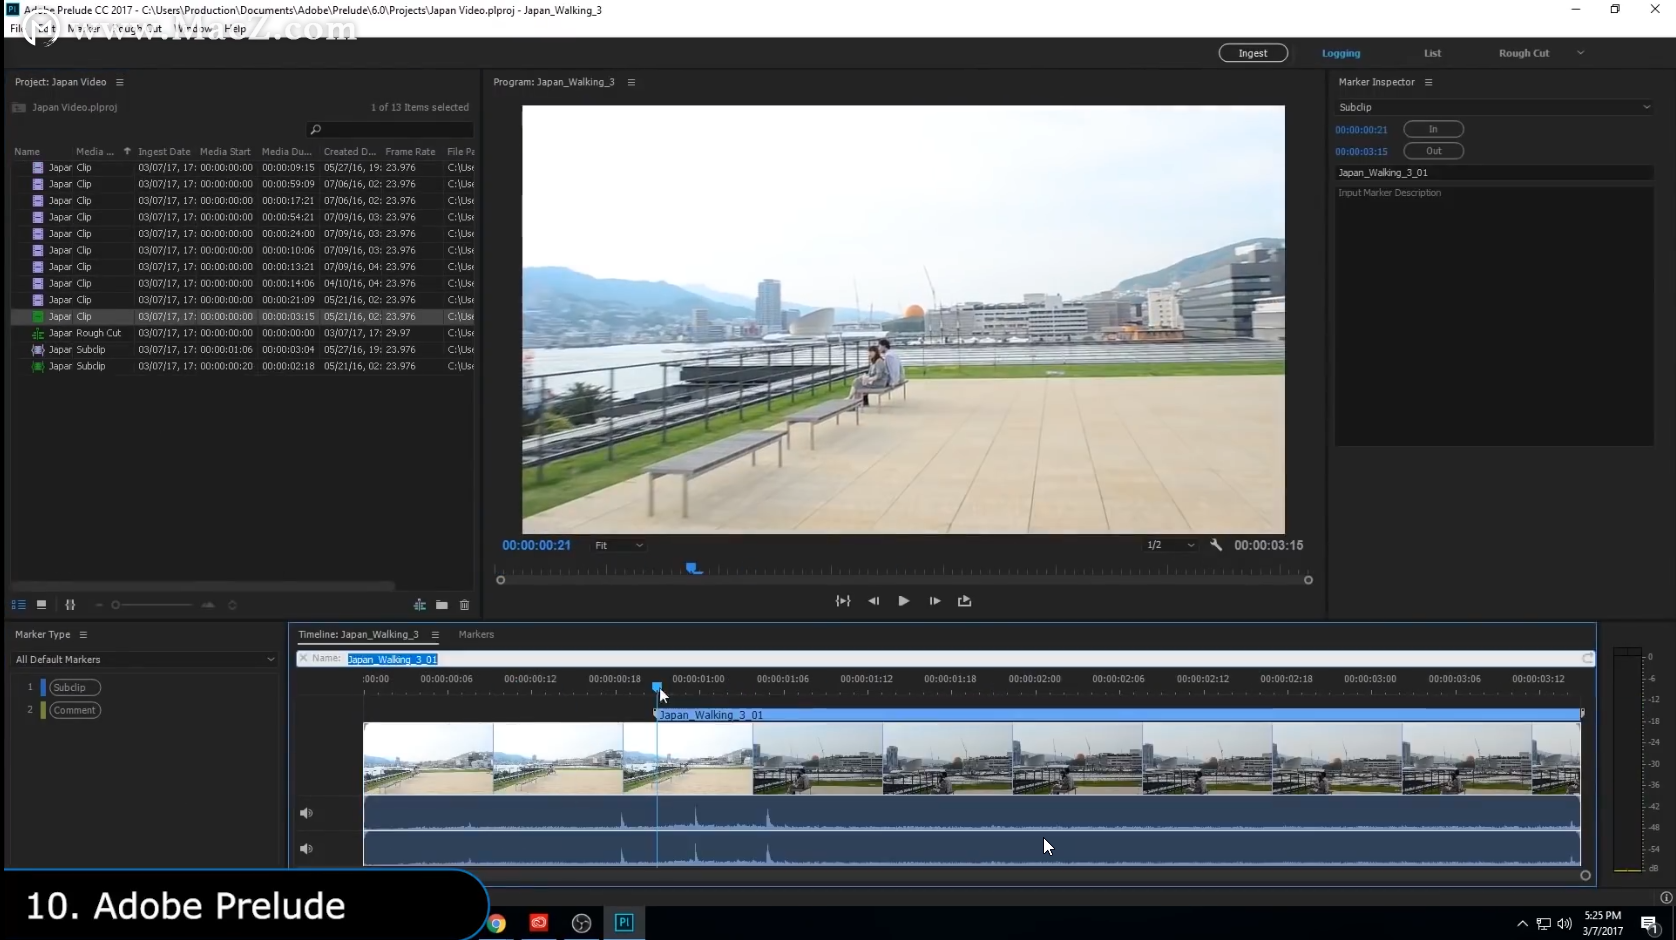Select the Subclip row with duration 00:00:03:04
Screen dimensions: 1676x940
[x=242, y=350]
